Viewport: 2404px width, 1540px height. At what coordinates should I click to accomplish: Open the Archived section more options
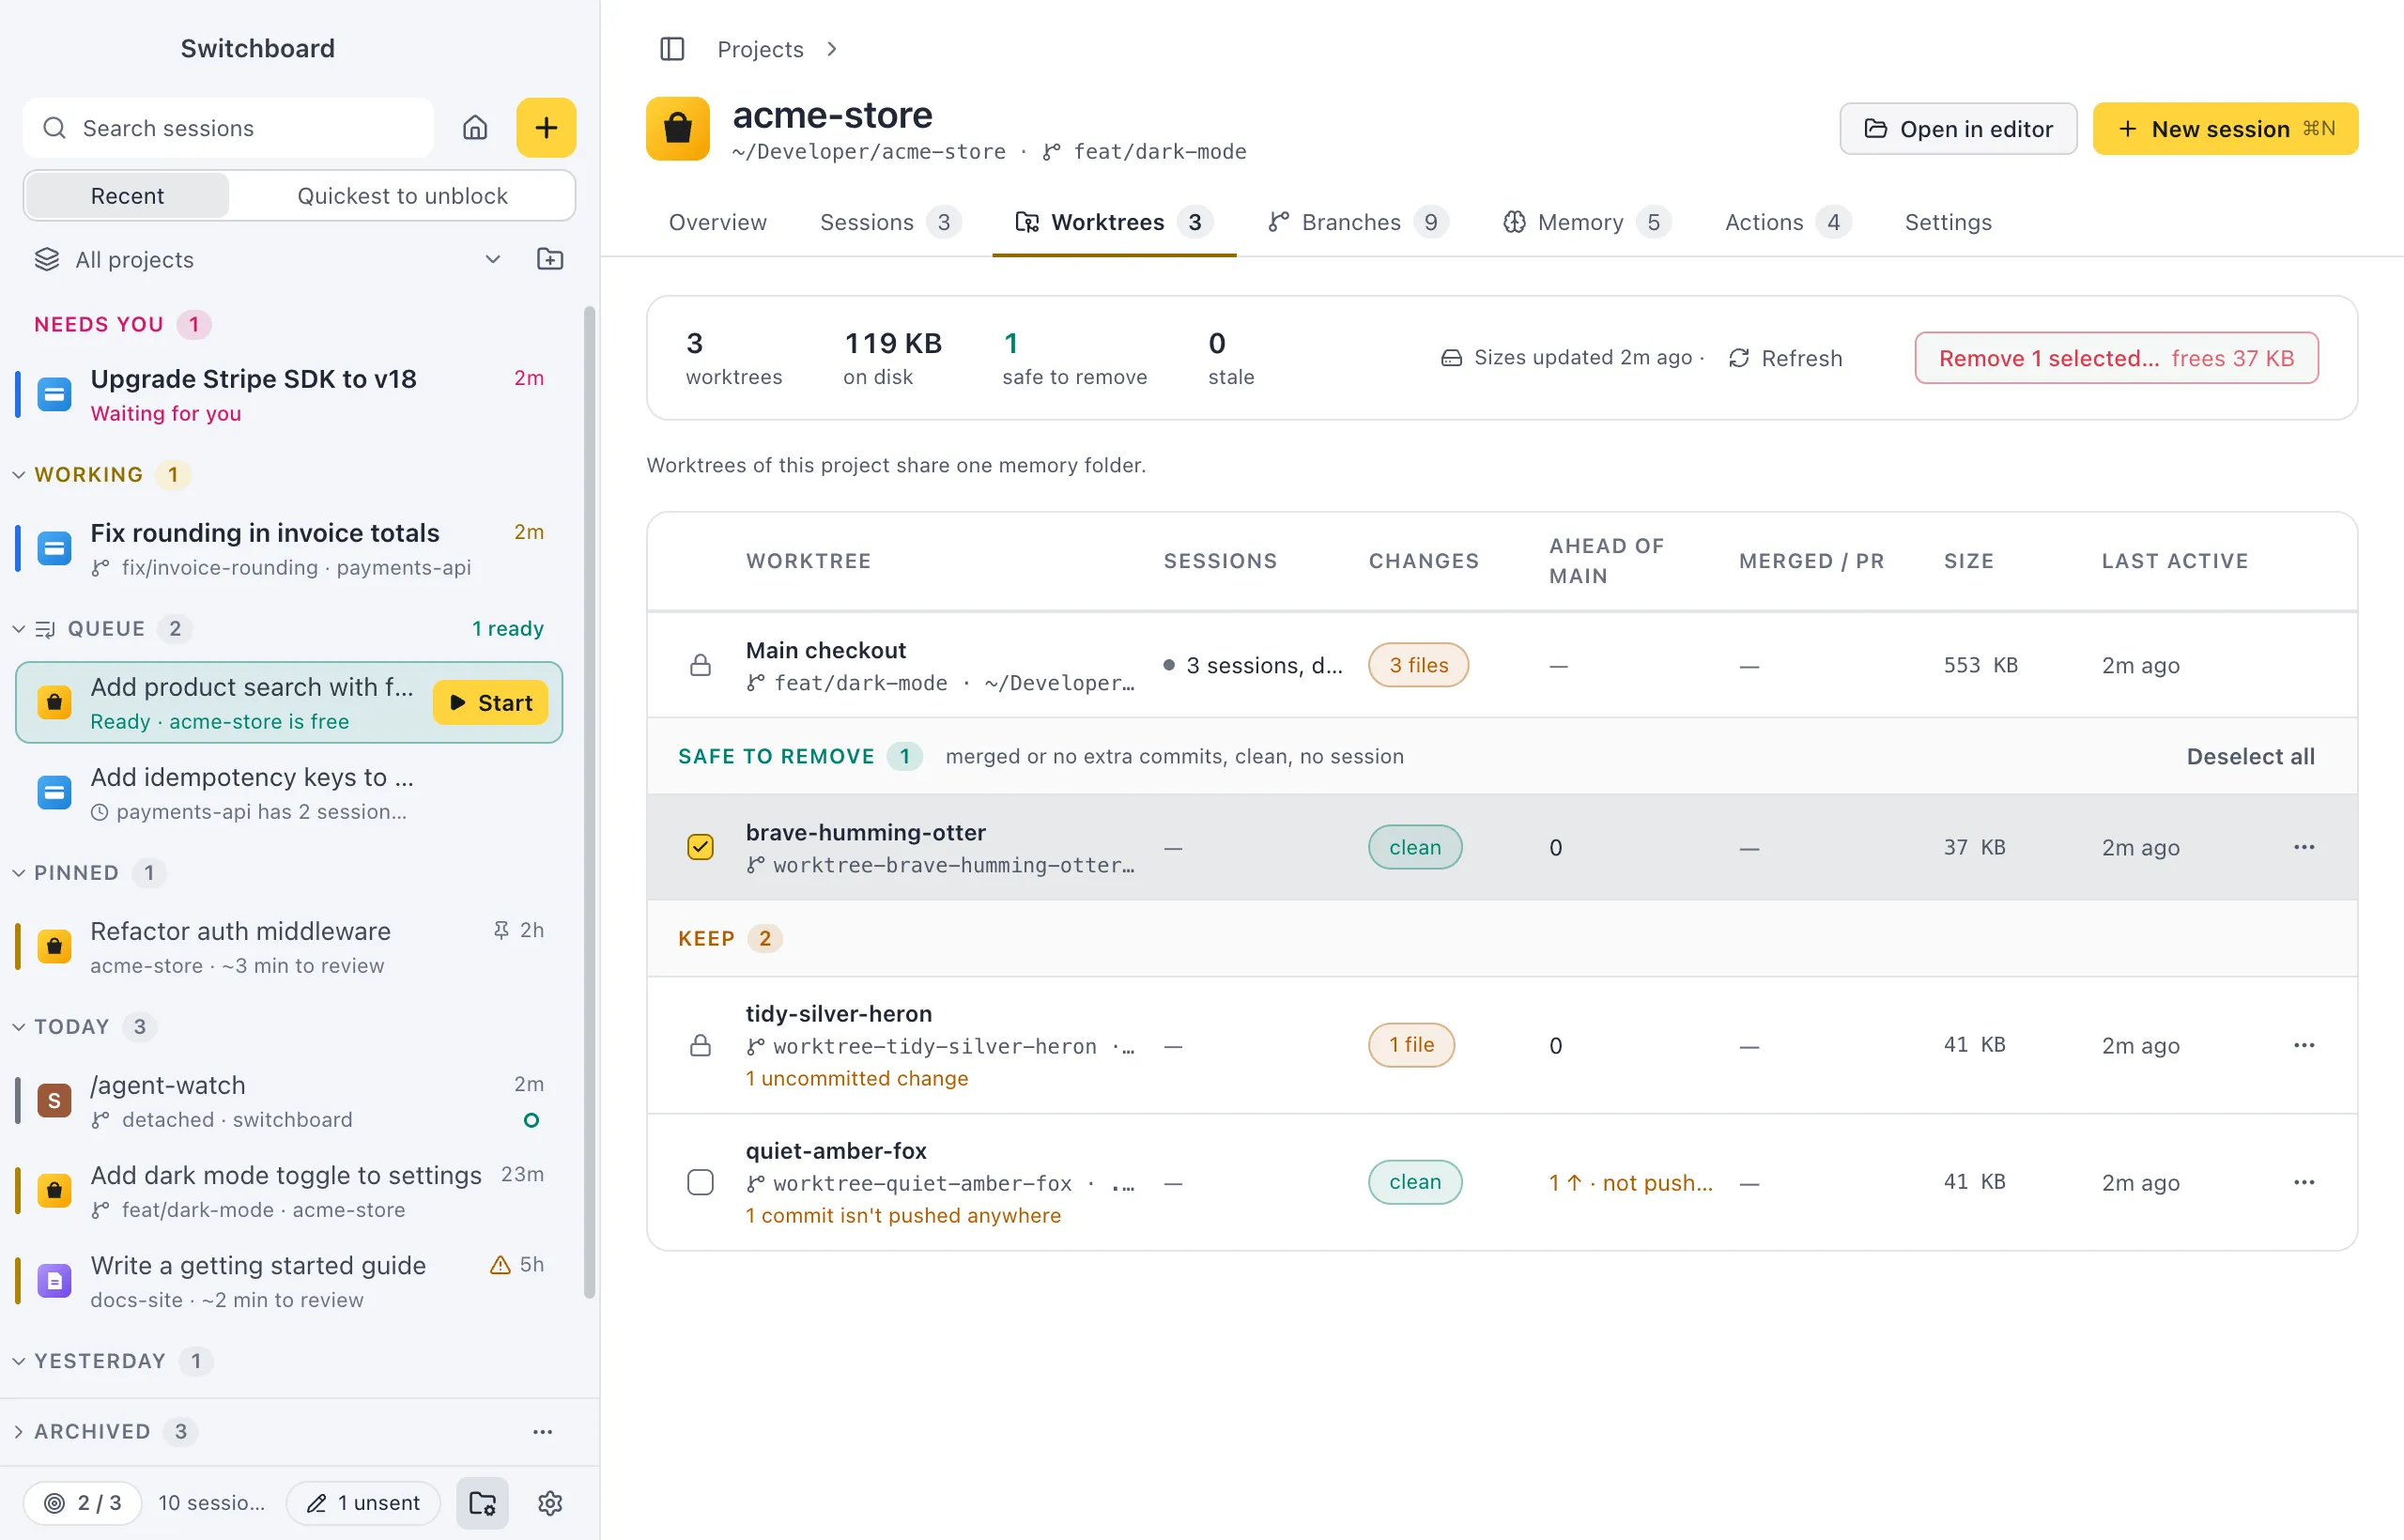click(x=542, y=1431)
